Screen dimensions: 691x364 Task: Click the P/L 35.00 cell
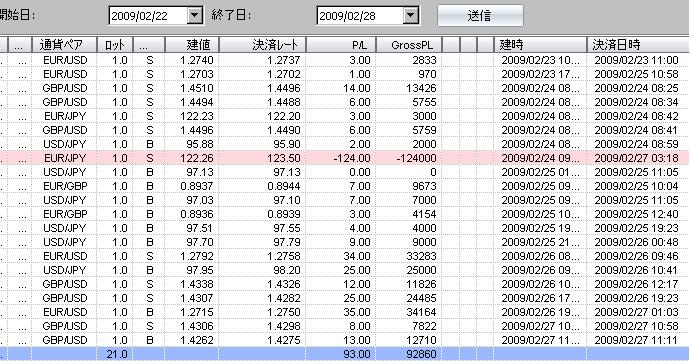coord(356,312)
